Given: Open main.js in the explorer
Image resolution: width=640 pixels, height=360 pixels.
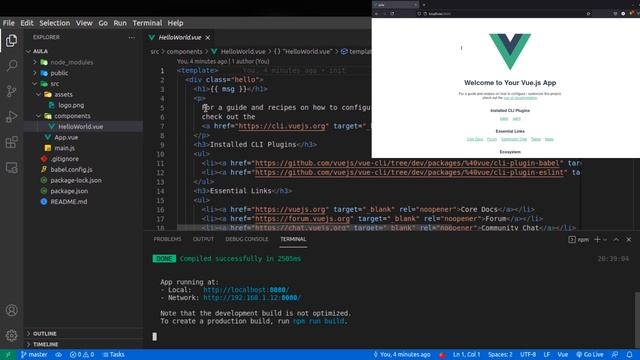Looking at the screenshot, I should click(64, 148).
